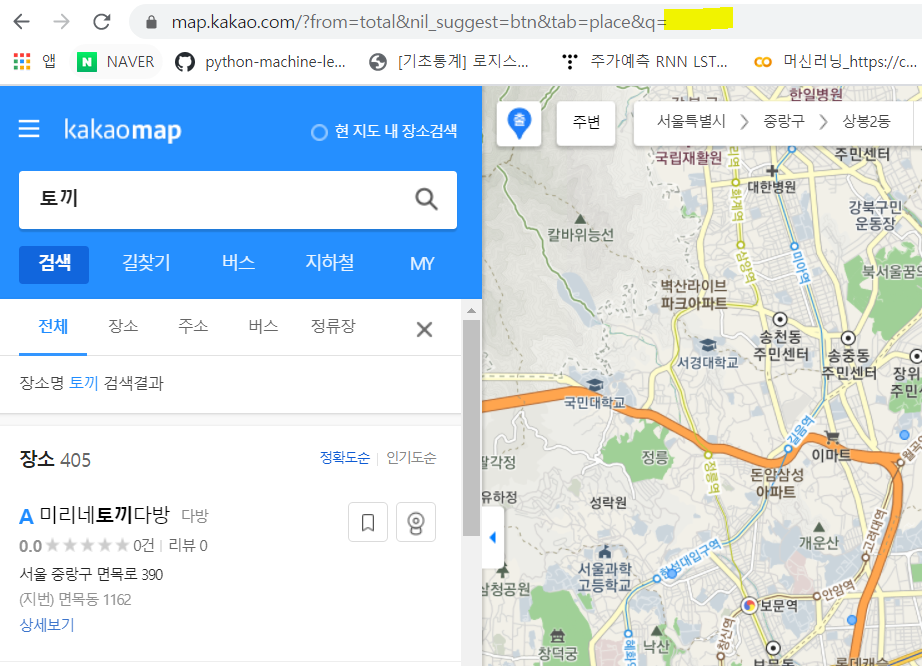Click the 돈암삼성 아파트 label
Image resolution: width=922 pixels, height=666 pixels.
[776, 483]
